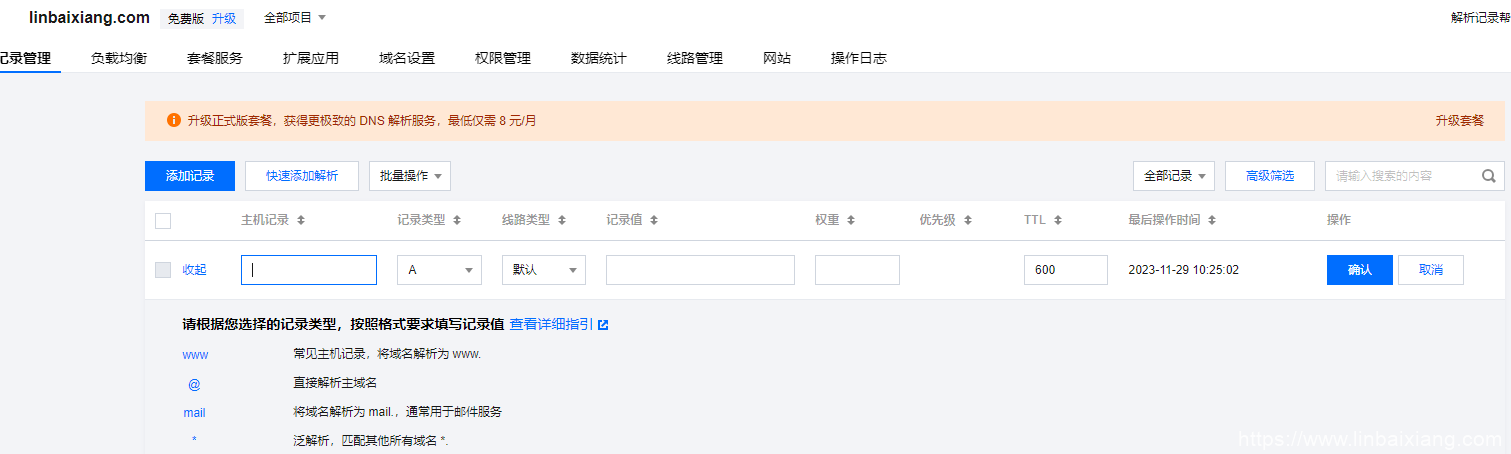Click the TTL field showing 600
Image resolution: width=1511 pixels, height=454 pixels.
(x=1066, y=270)
